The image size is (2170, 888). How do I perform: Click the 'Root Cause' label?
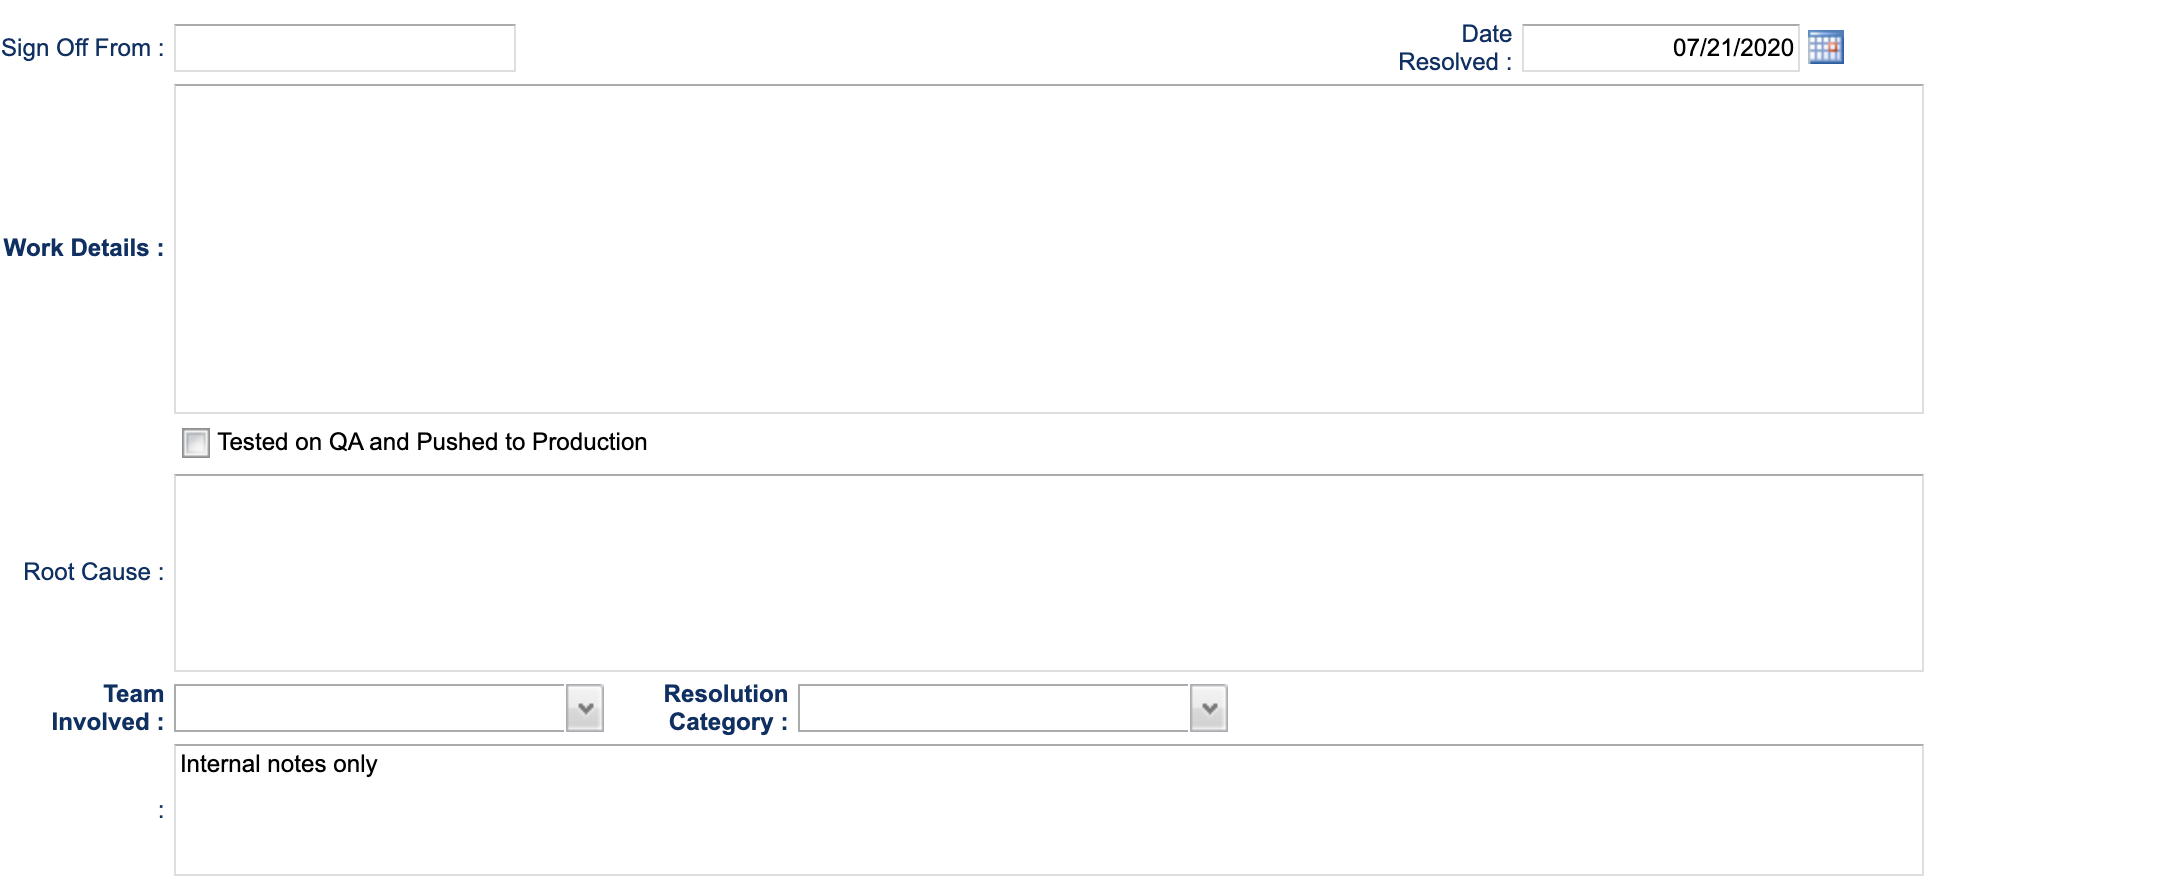click(x=93, y=572)
